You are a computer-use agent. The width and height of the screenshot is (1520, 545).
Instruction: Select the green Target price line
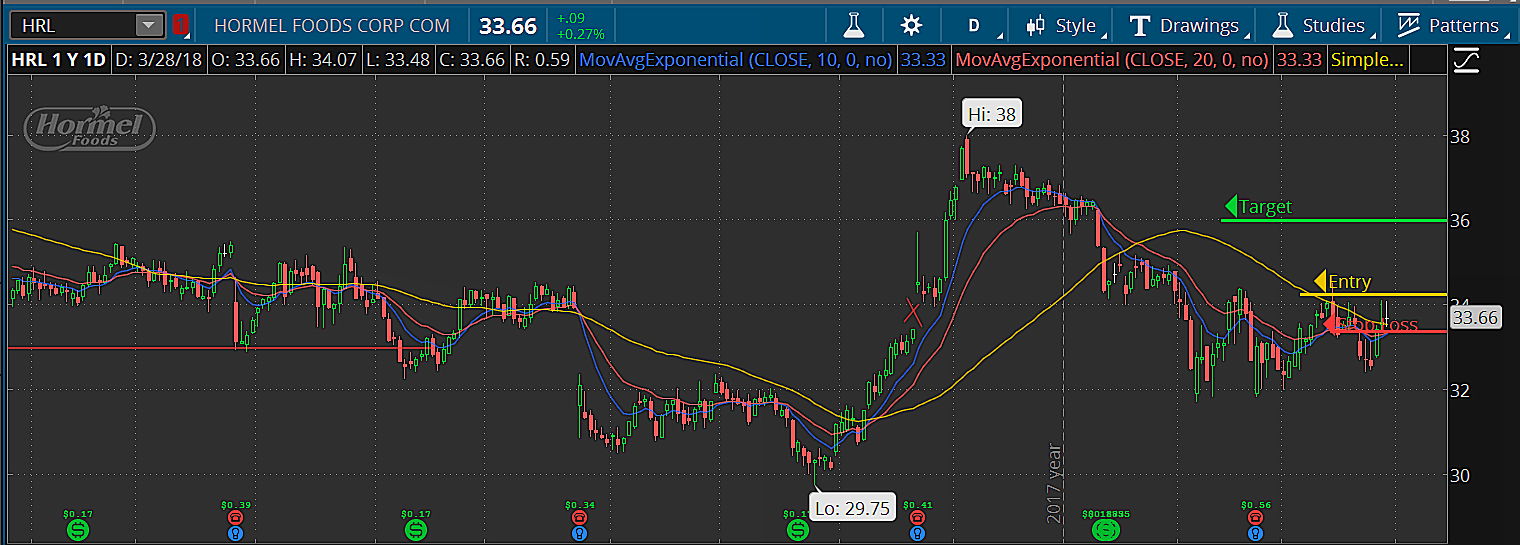tap(1335, 219)
